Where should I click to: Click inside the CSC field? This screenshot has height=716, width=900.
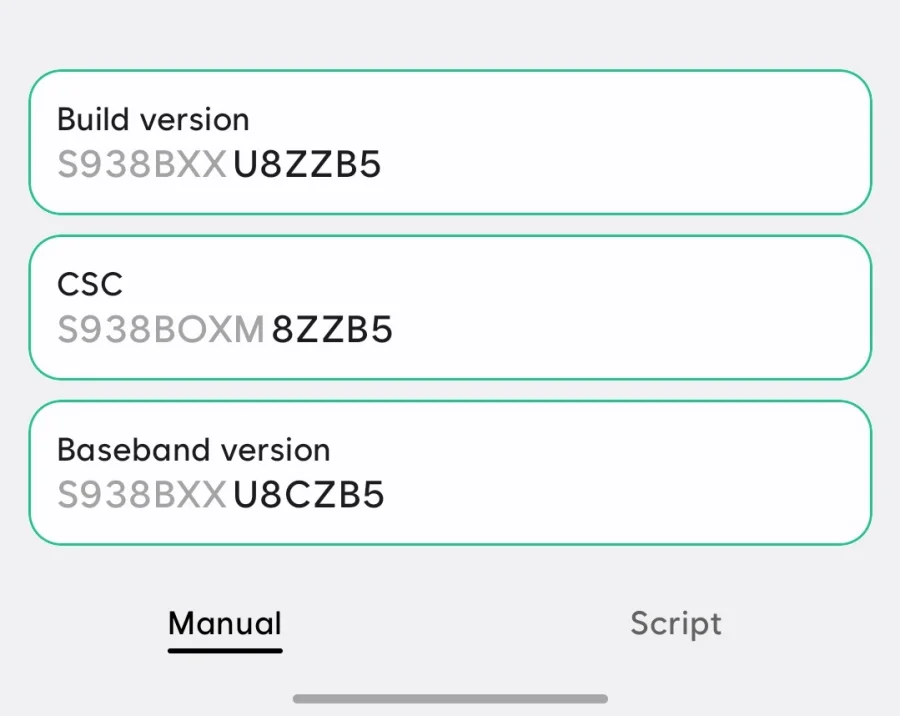(x=450, y=305)
